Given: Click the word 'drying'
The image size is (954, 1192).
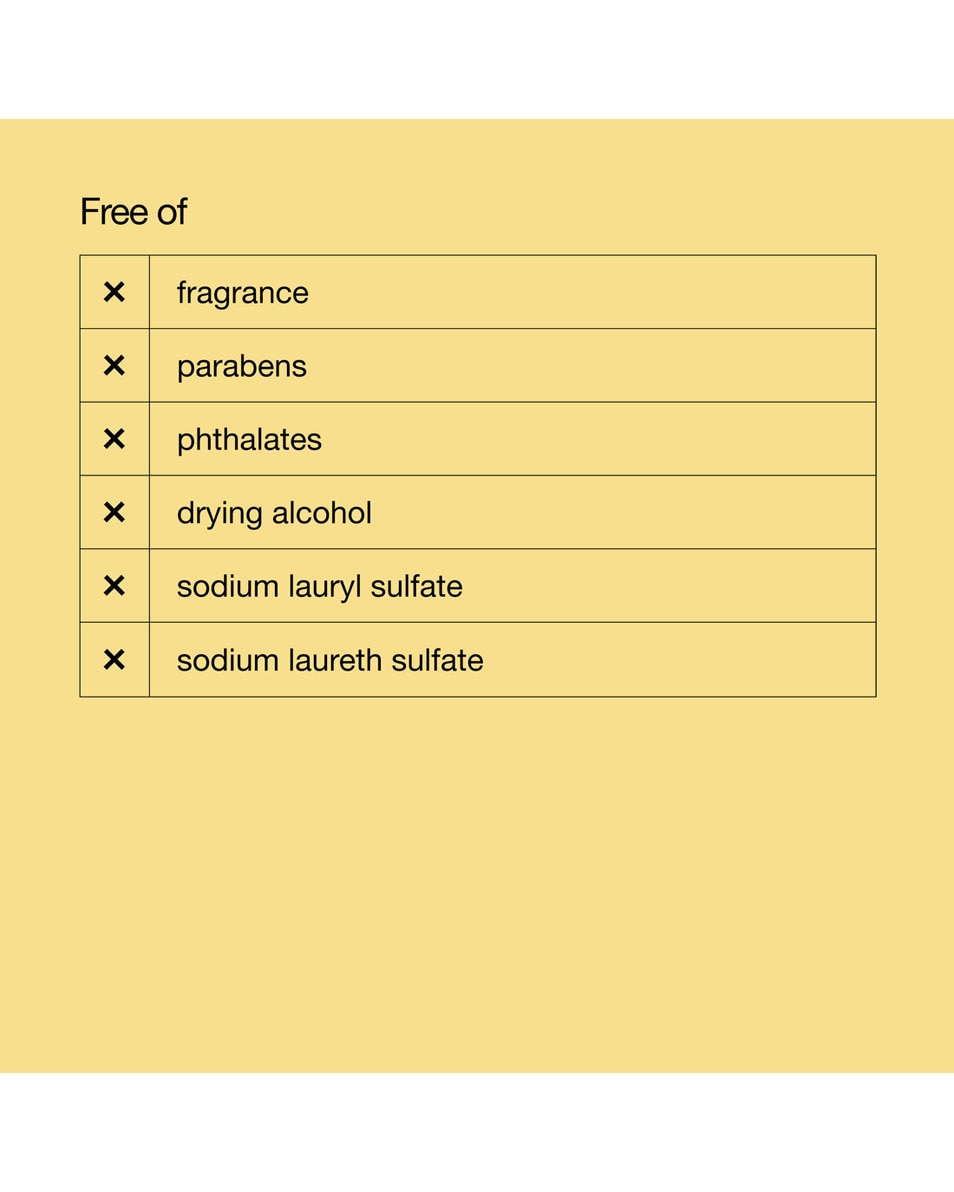Looking at the screenshot, I should [220, 514].
